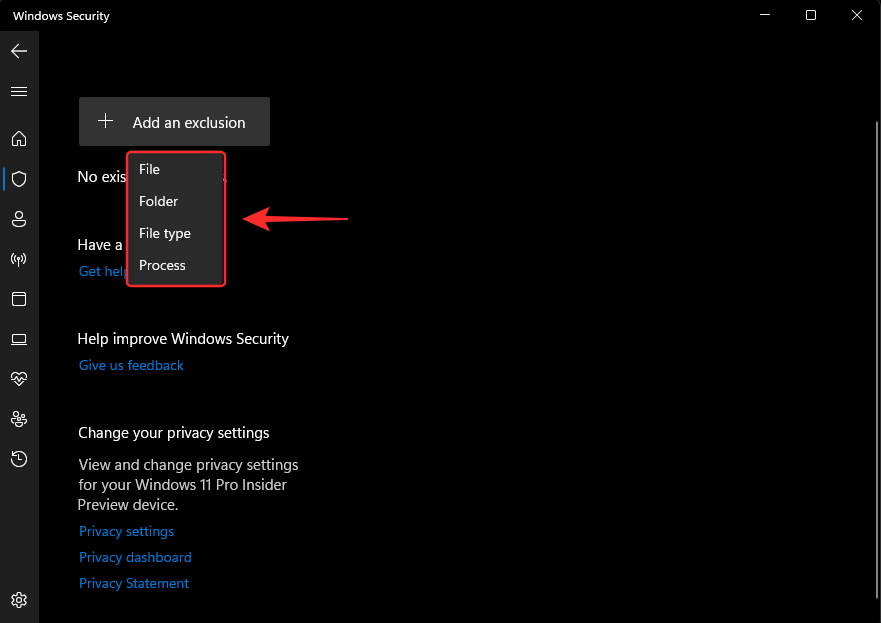881x623 pixels.
Task: Open the Privacy settings link
Action: coord(126,531)
